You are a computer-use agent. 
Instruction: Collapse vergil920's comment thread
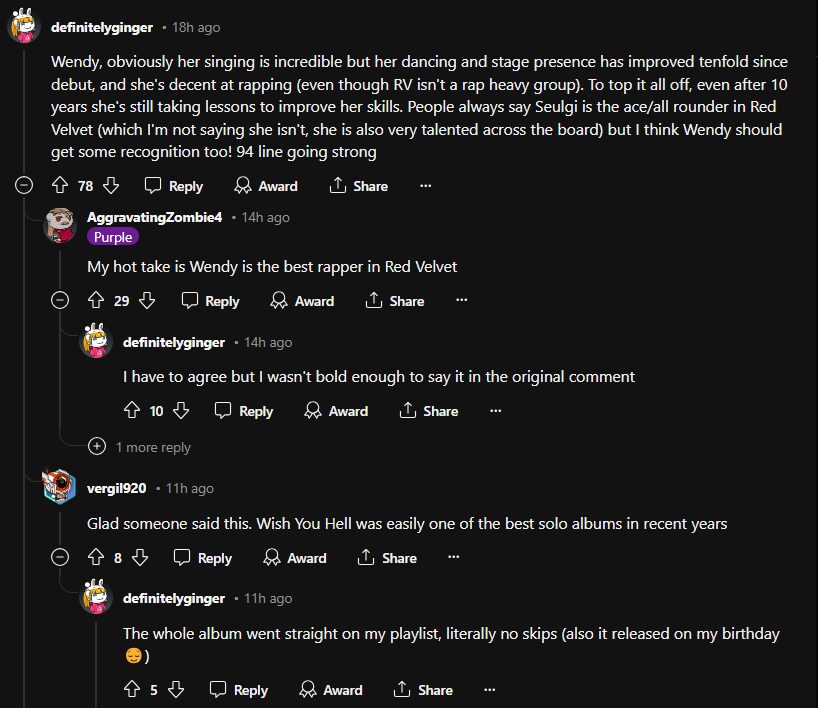click(x=60, y=558)
